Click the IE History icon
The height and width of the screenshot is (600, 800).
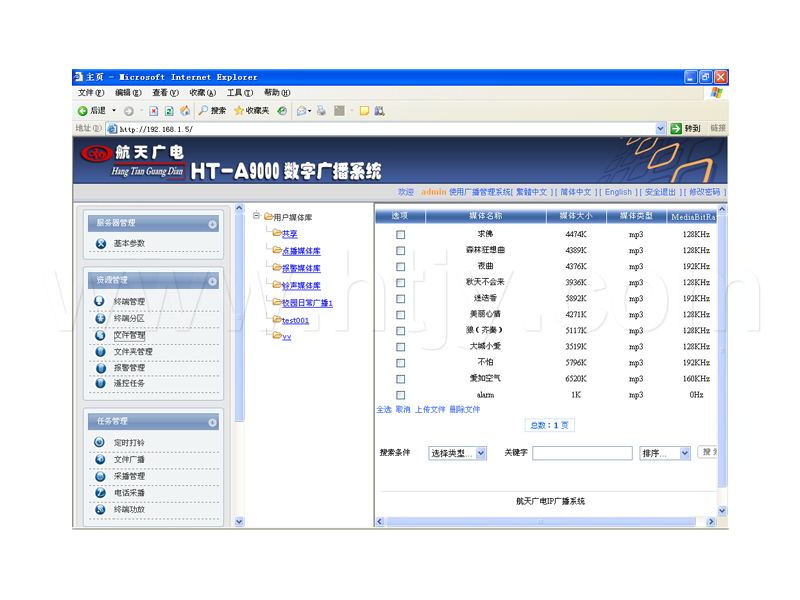[282, 111]
